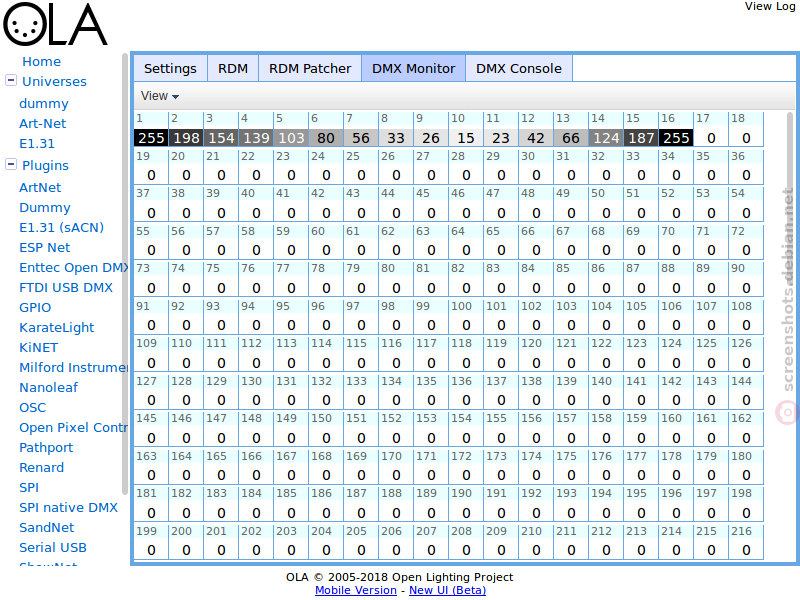
Task: Click channel 5 cell showing 103
Action: 291,129
